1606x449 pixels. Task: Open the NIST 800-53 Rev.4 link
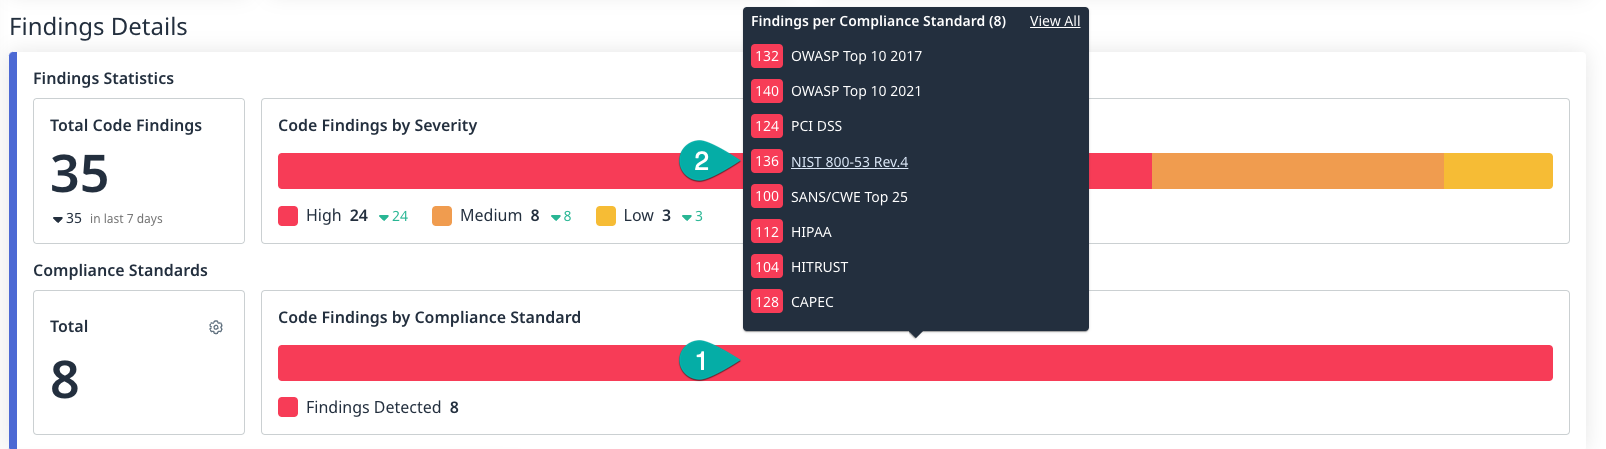849,162
